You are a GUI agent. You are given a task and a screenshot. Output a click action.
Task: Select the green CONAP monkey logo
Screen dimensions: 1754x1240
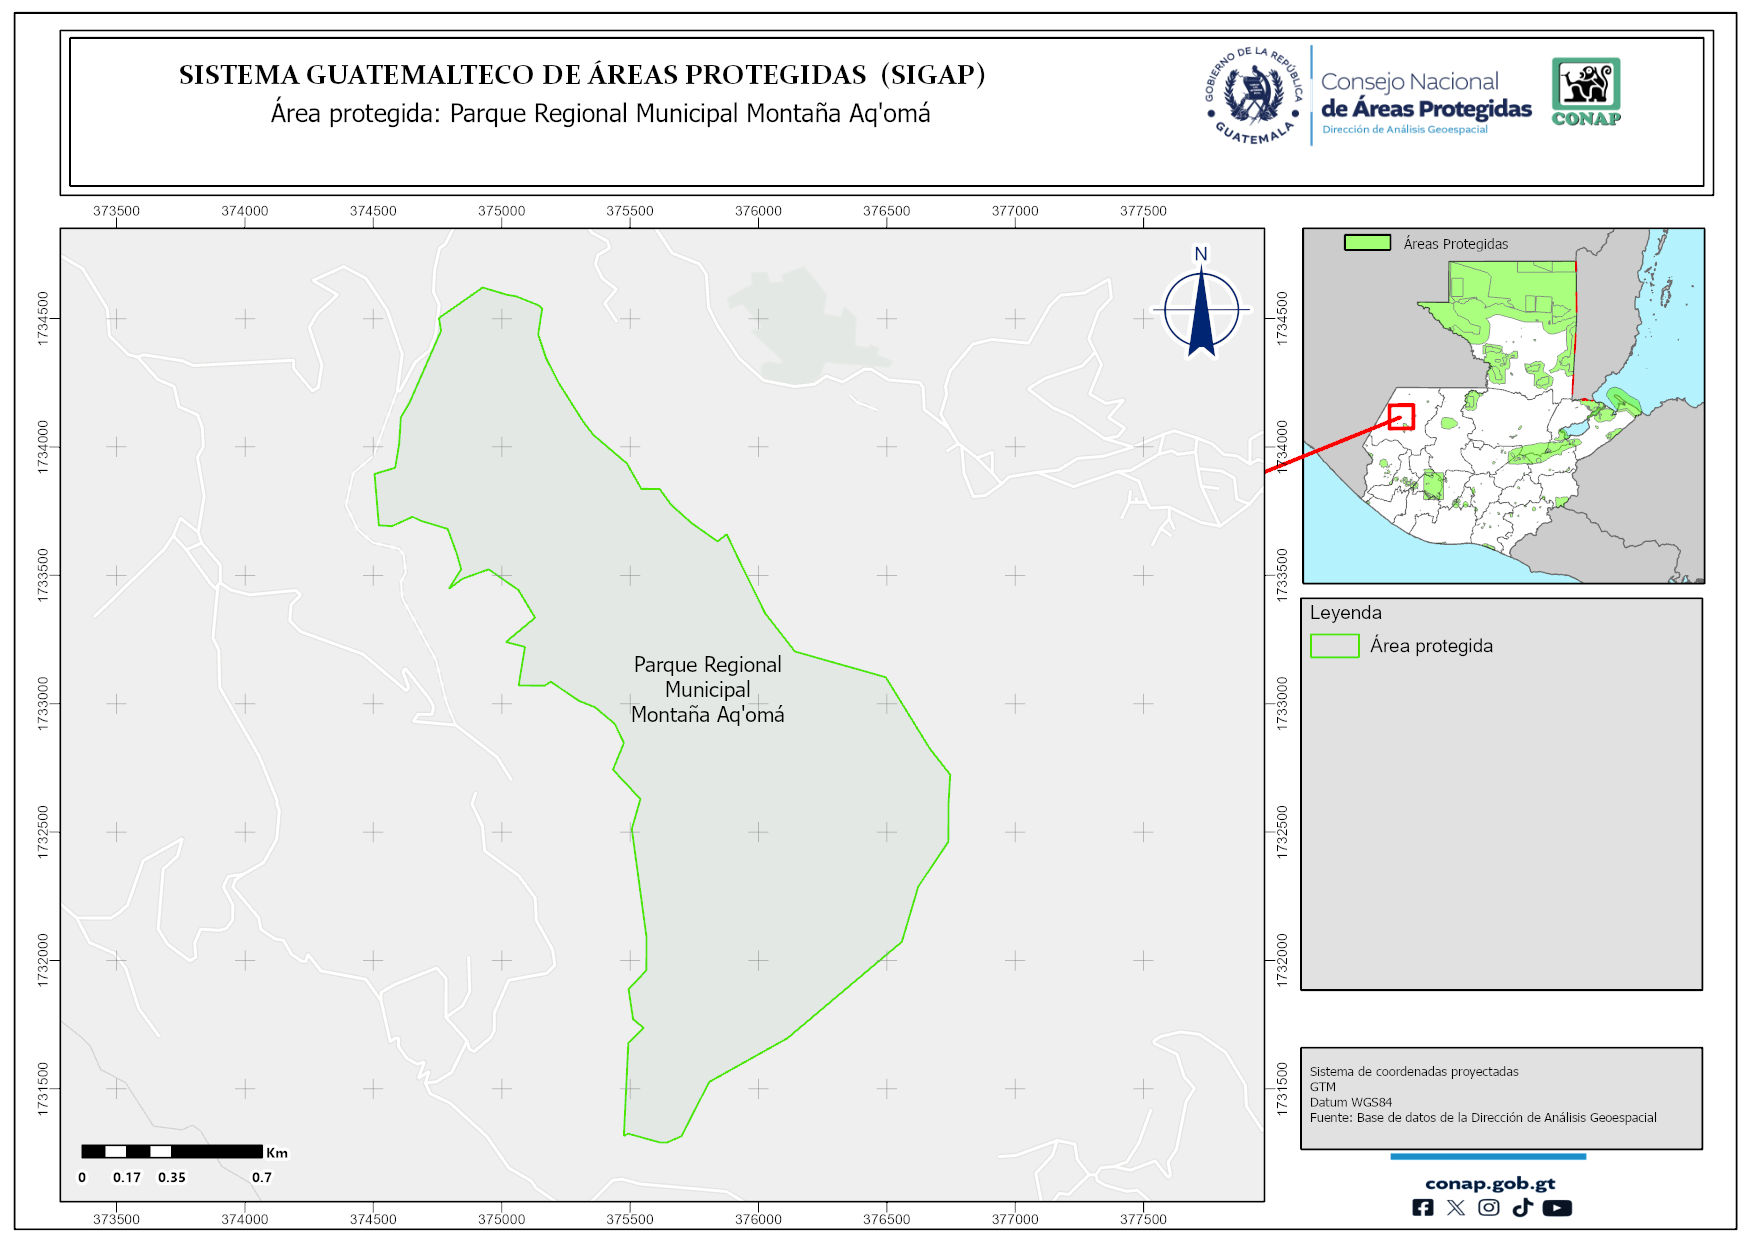pos(1586,90)
